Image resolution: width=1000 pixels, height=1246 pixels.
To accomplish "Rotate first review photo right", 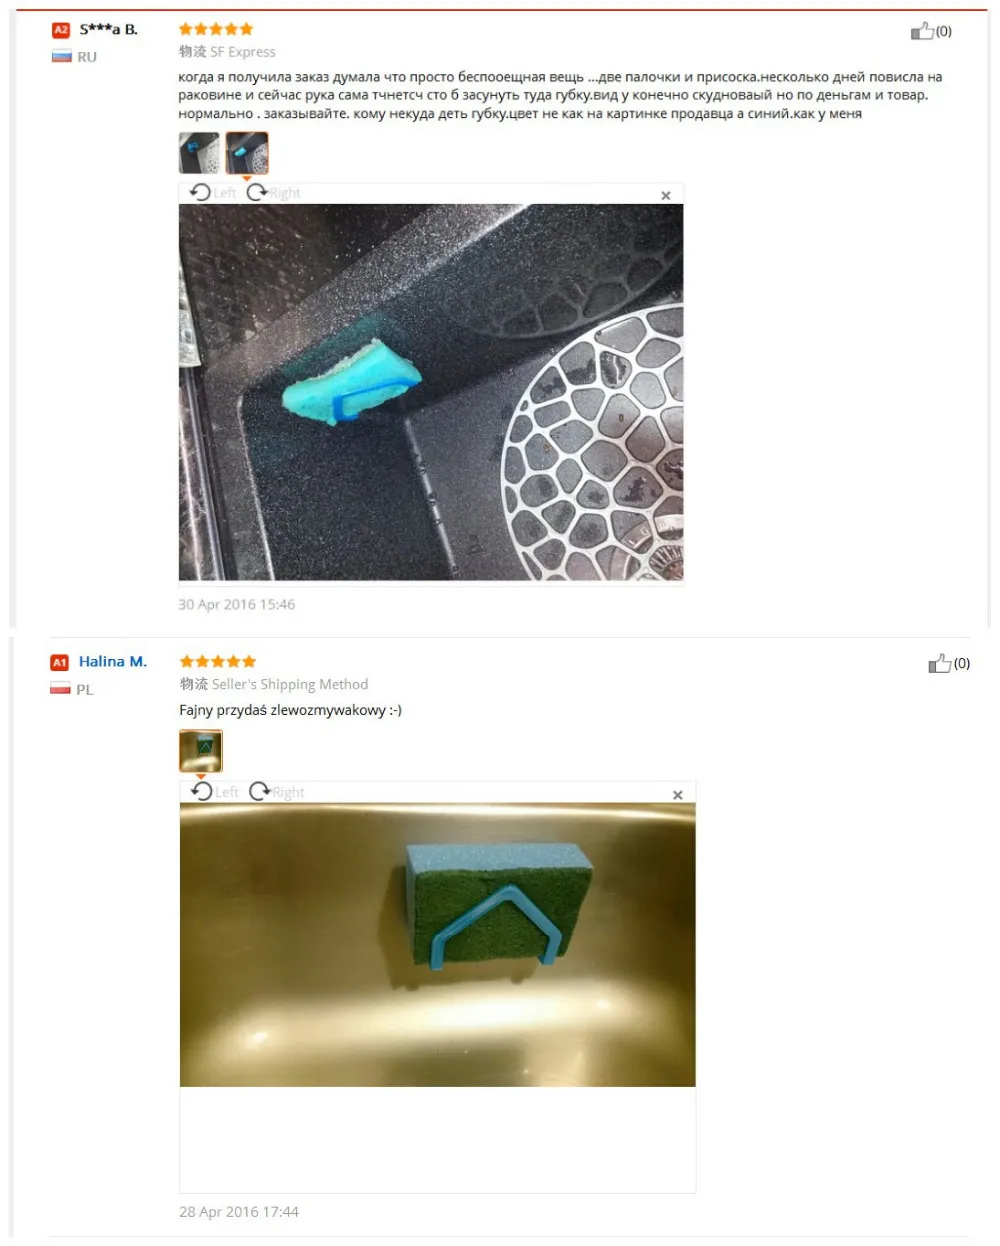I will point(273,193).
